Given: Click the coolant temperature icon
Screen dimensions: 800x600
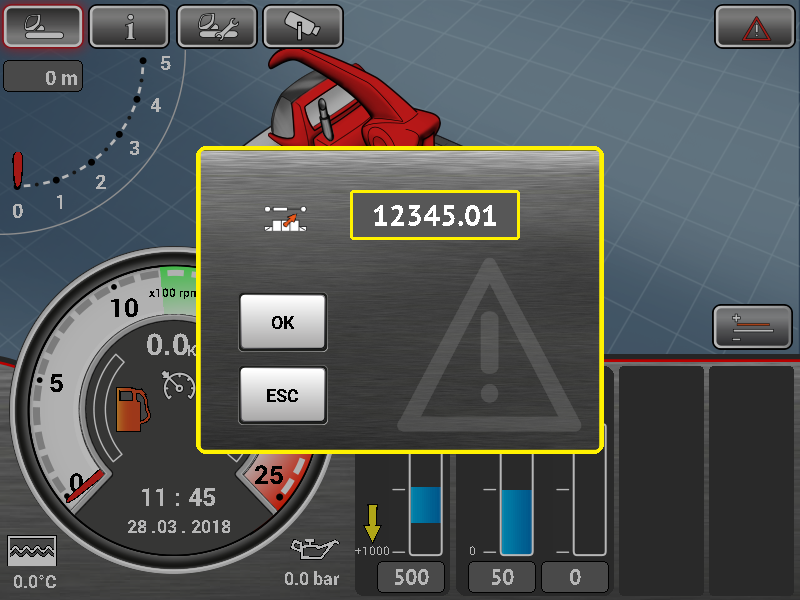Looking at the screenshot, I should pyautogui.click(x=32, y=551).
